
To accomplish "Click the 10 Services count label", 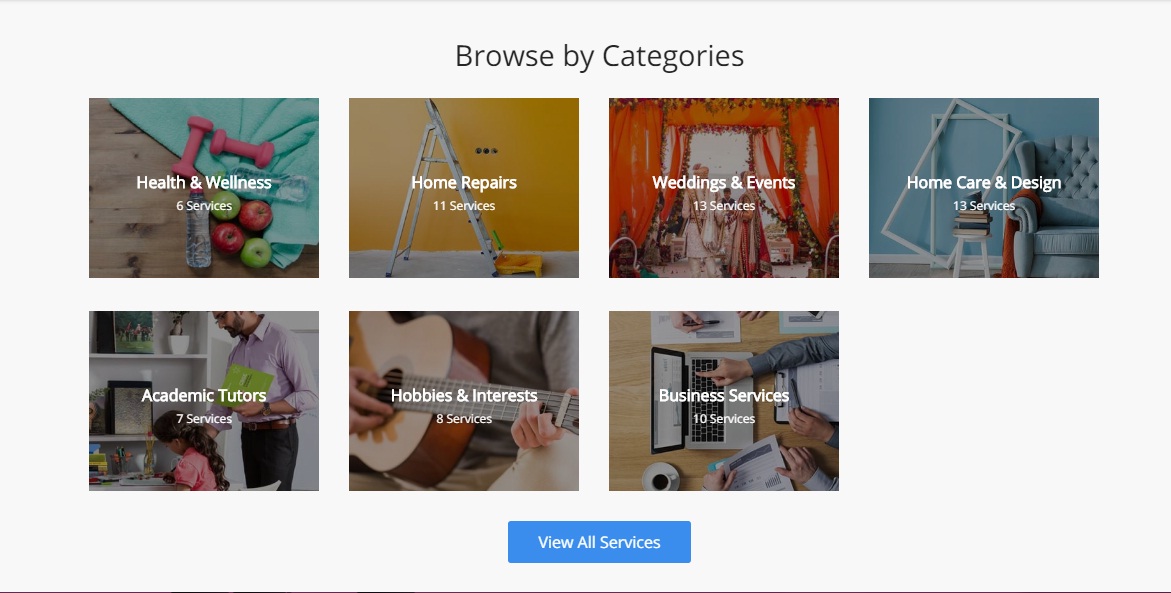I will click(724, 418).
